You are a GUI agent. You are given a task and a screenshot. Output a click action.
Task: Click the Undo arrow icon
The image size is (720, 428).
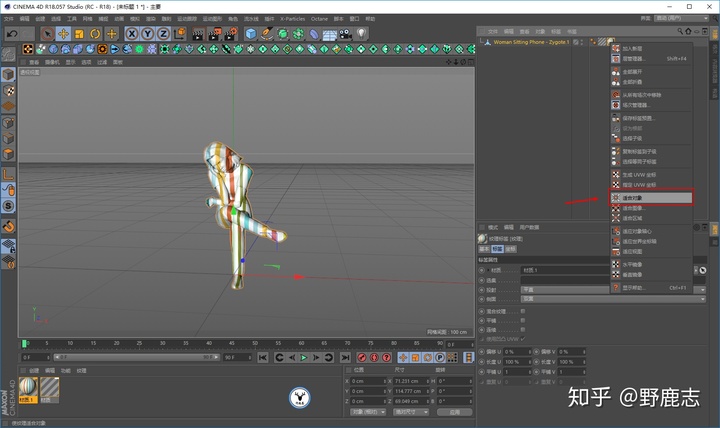click(12, 34)
